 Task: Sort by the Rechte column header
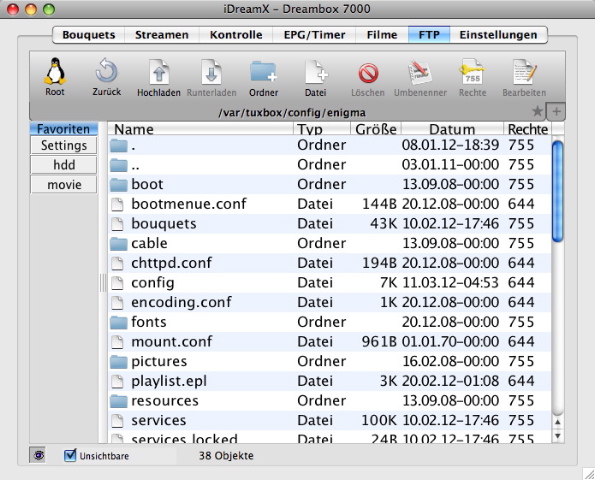tap(528, 129)
